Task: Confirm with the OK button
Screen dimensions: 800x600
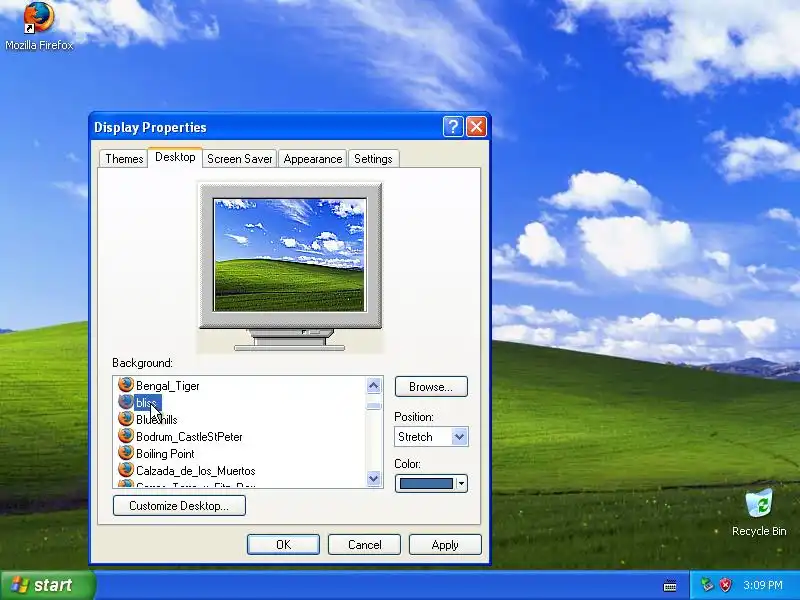Action: coord(283,545)
